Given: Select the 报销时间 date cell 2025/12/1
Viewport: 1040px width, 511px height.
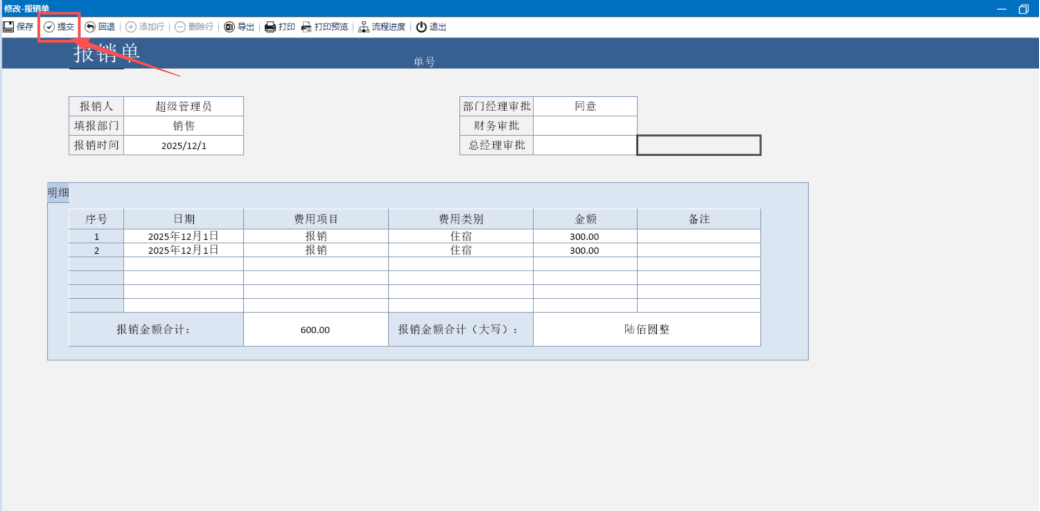Looking at the screenshot, I should (x=183, y=146).
